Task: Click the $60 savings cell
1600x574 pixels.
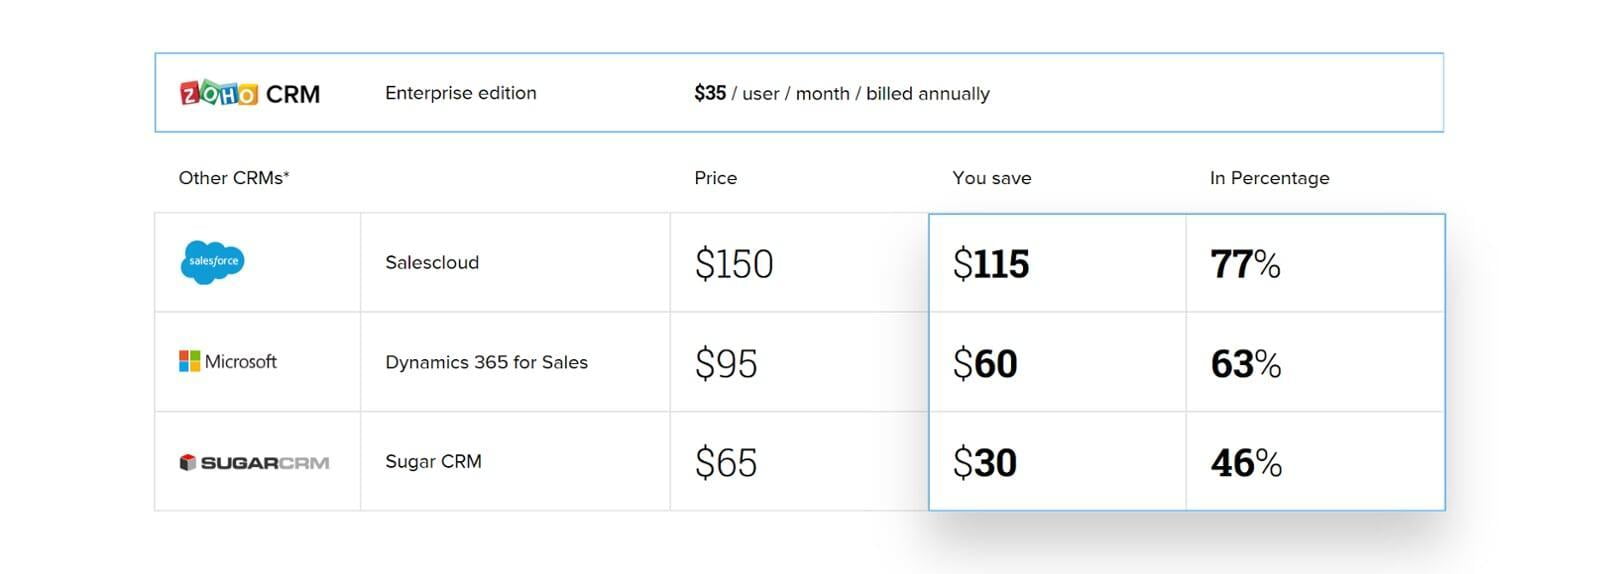Action: point(985,363)
